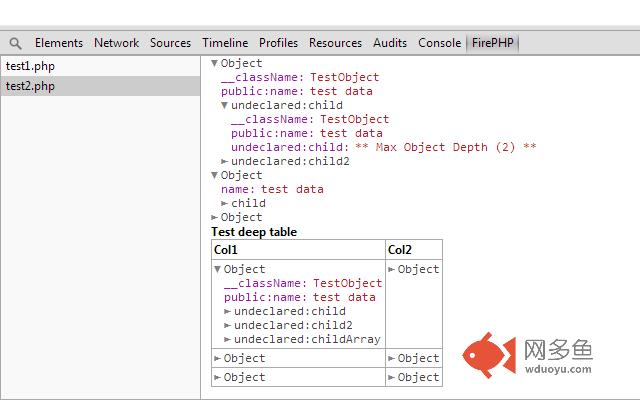Open the Network tab
This screenshot has width=640, height=400.
click(117, 43)
